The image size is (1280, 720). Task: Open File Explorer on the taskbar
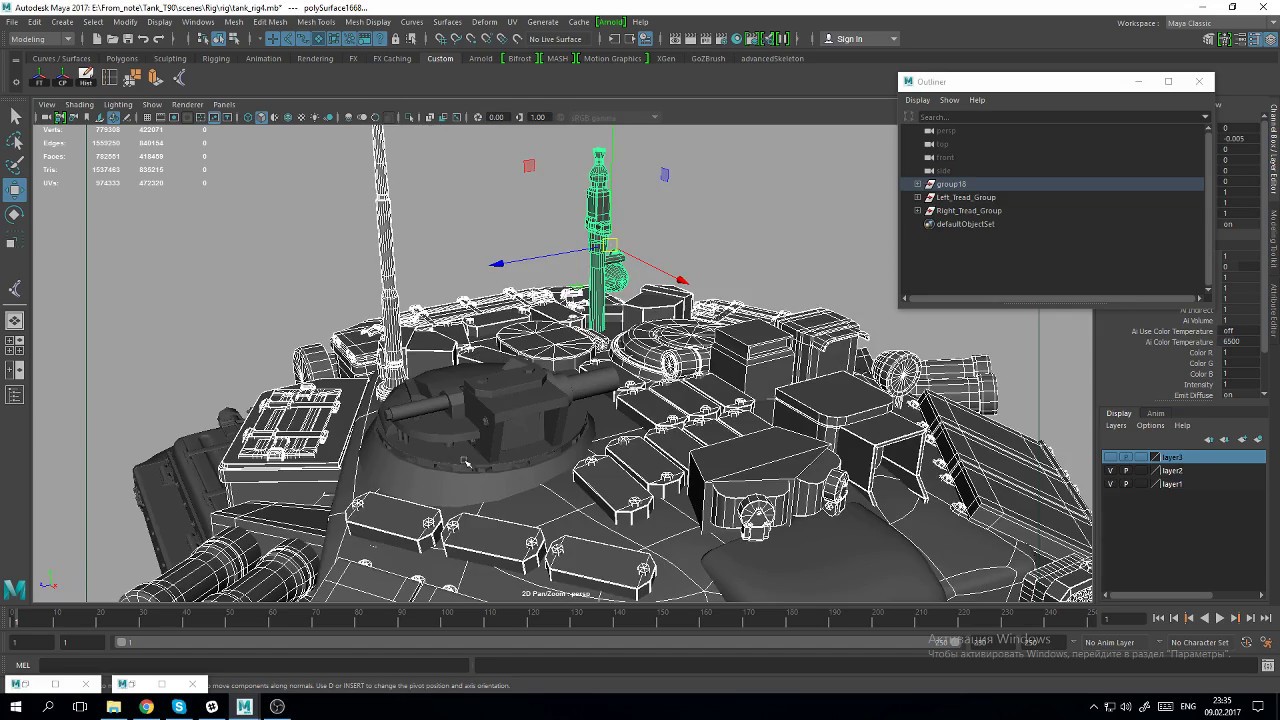[x=114, y=707]
